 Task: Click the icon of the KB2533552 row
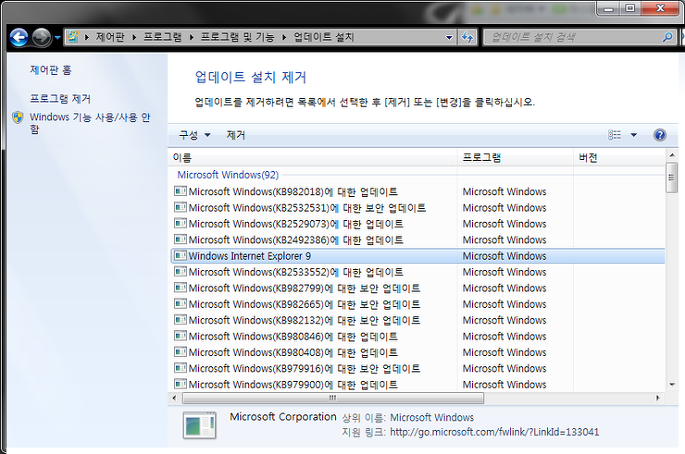click(180, 271)
